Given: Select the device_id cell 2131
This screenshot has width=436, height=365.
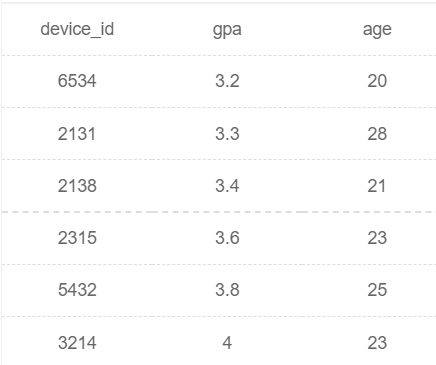Looking at the screenshot, I should (77, 134).
